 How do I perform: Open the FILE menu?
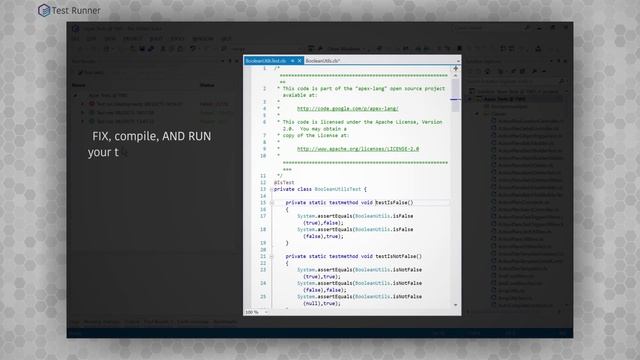click(x=76, y=39)
